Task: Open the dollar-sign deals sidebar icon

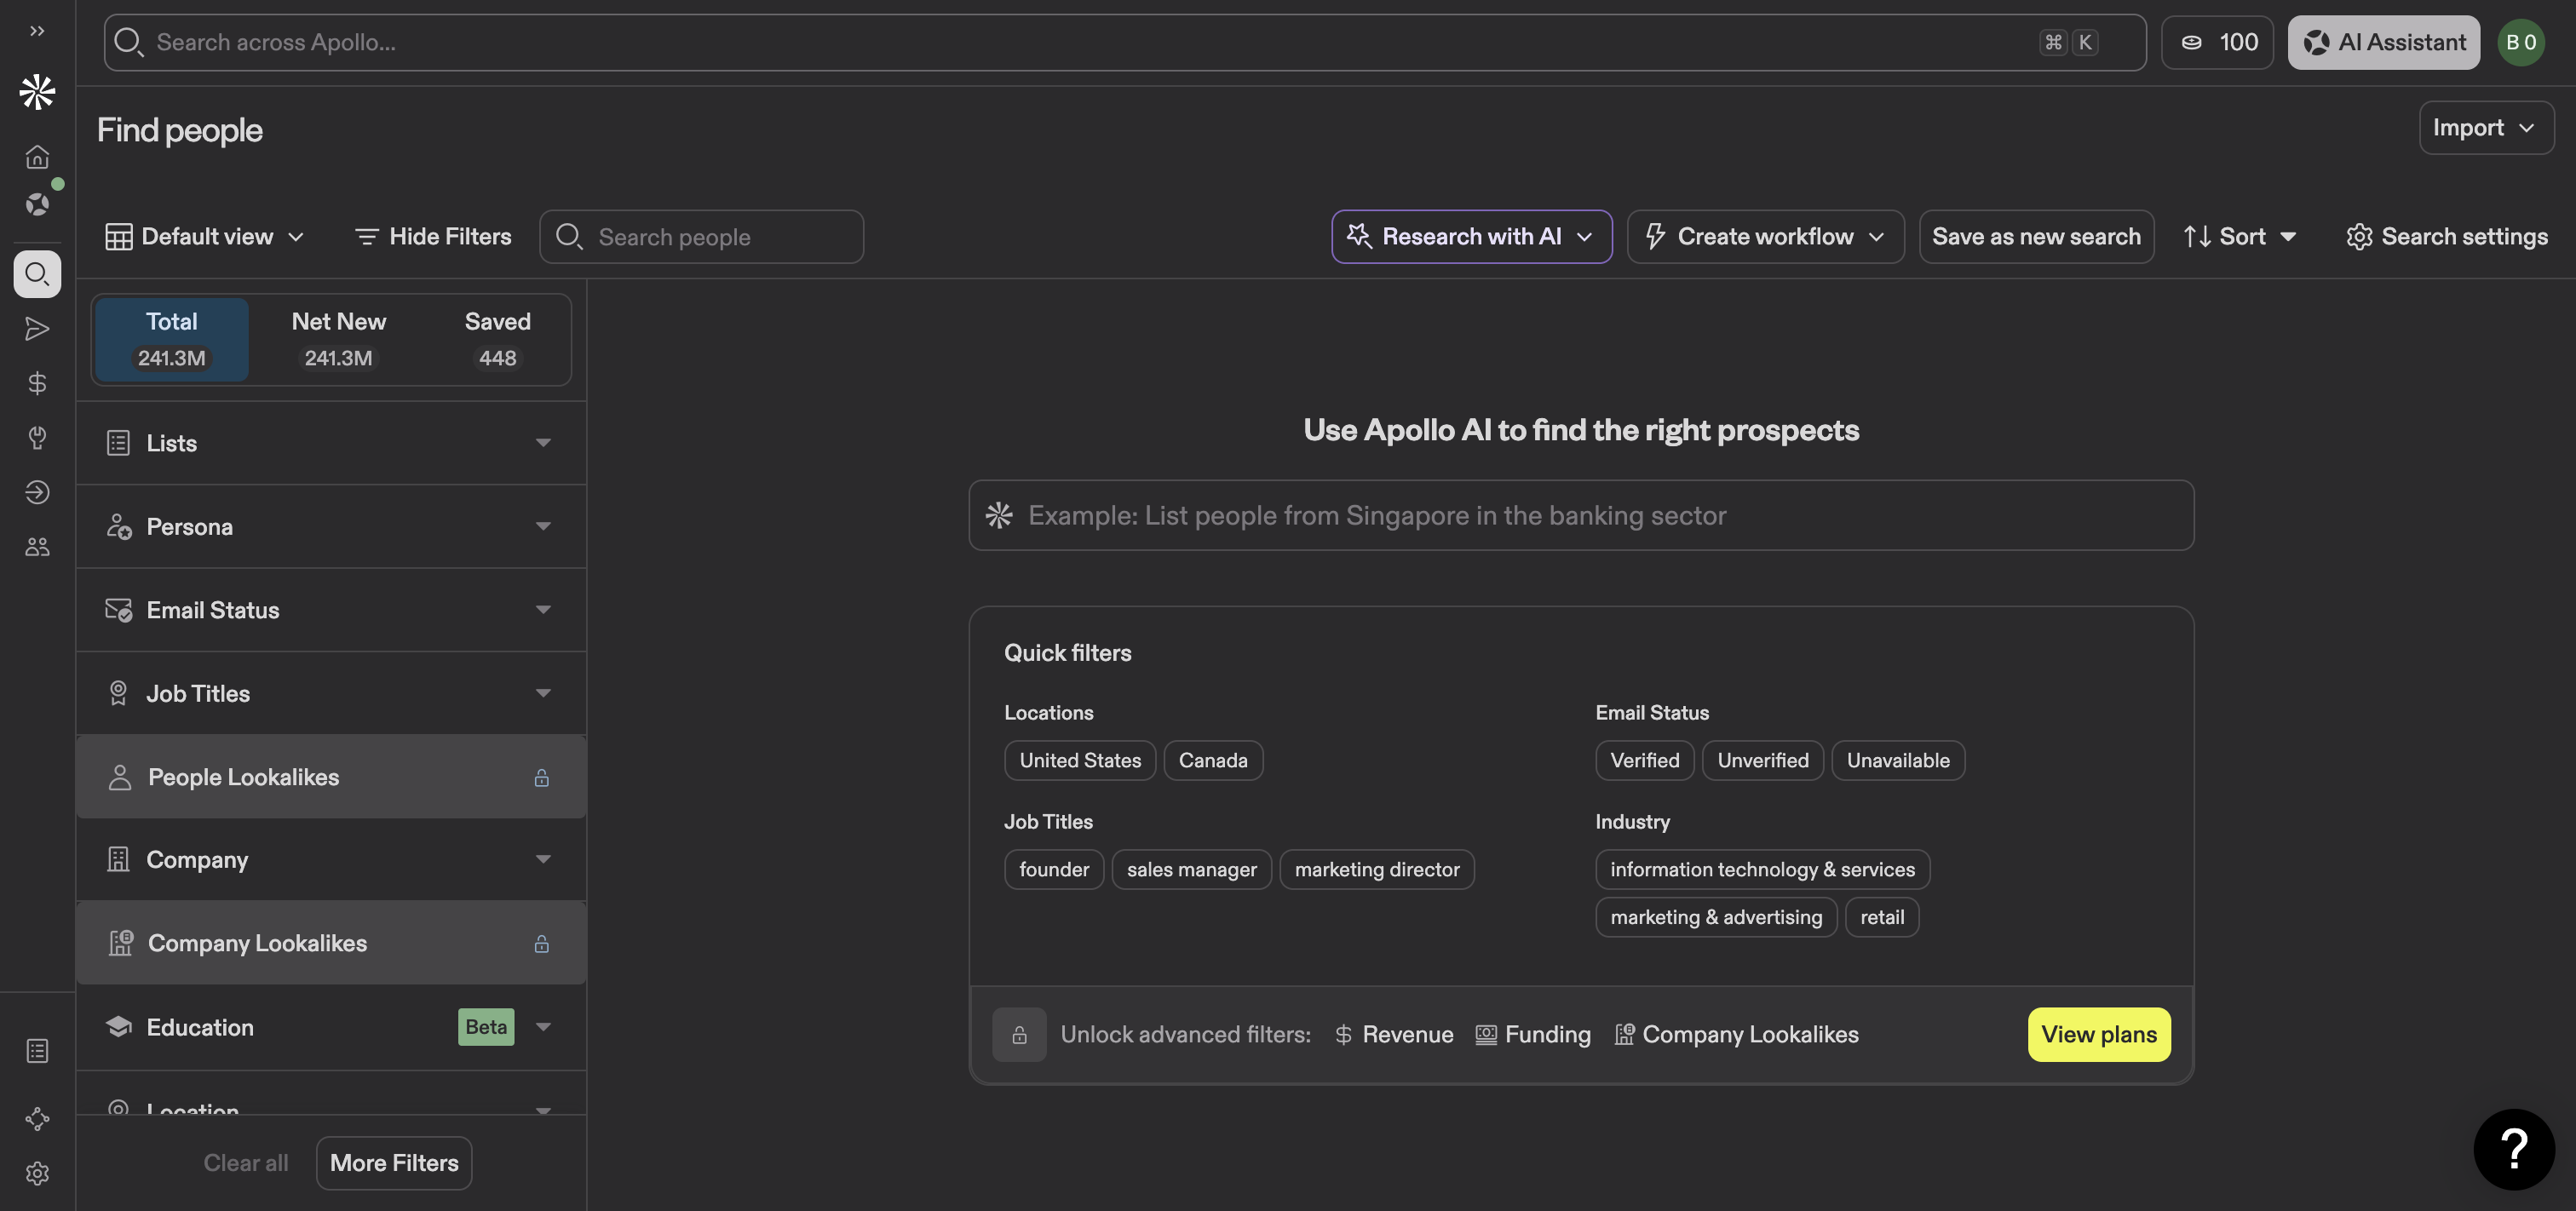Action: [x=37, y=384]
